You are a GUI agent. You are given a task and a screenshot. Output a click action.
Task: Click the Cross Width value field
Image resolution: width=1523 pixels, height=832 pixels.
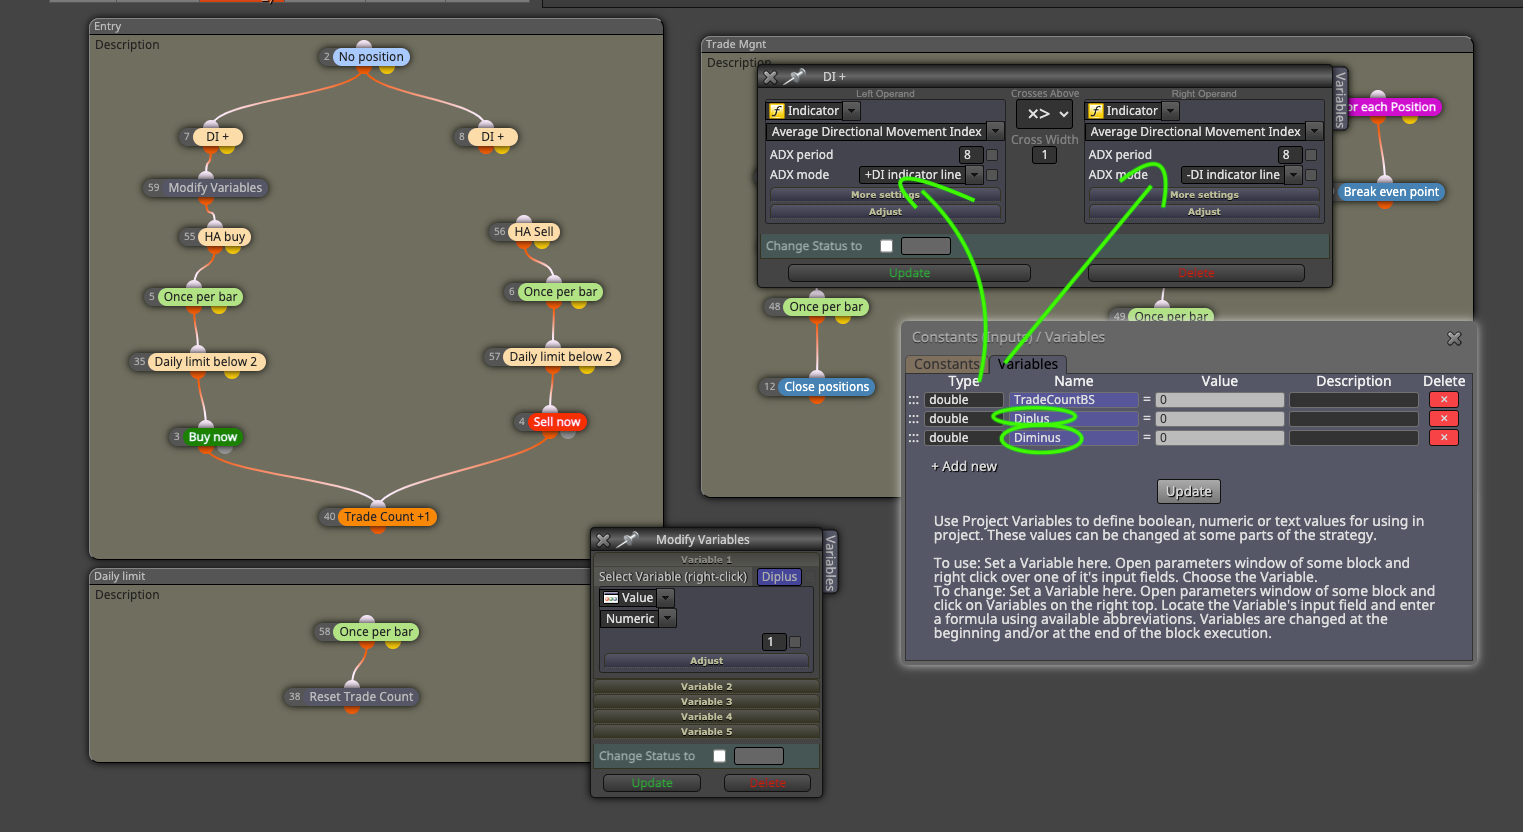(x=1044, y=155)
